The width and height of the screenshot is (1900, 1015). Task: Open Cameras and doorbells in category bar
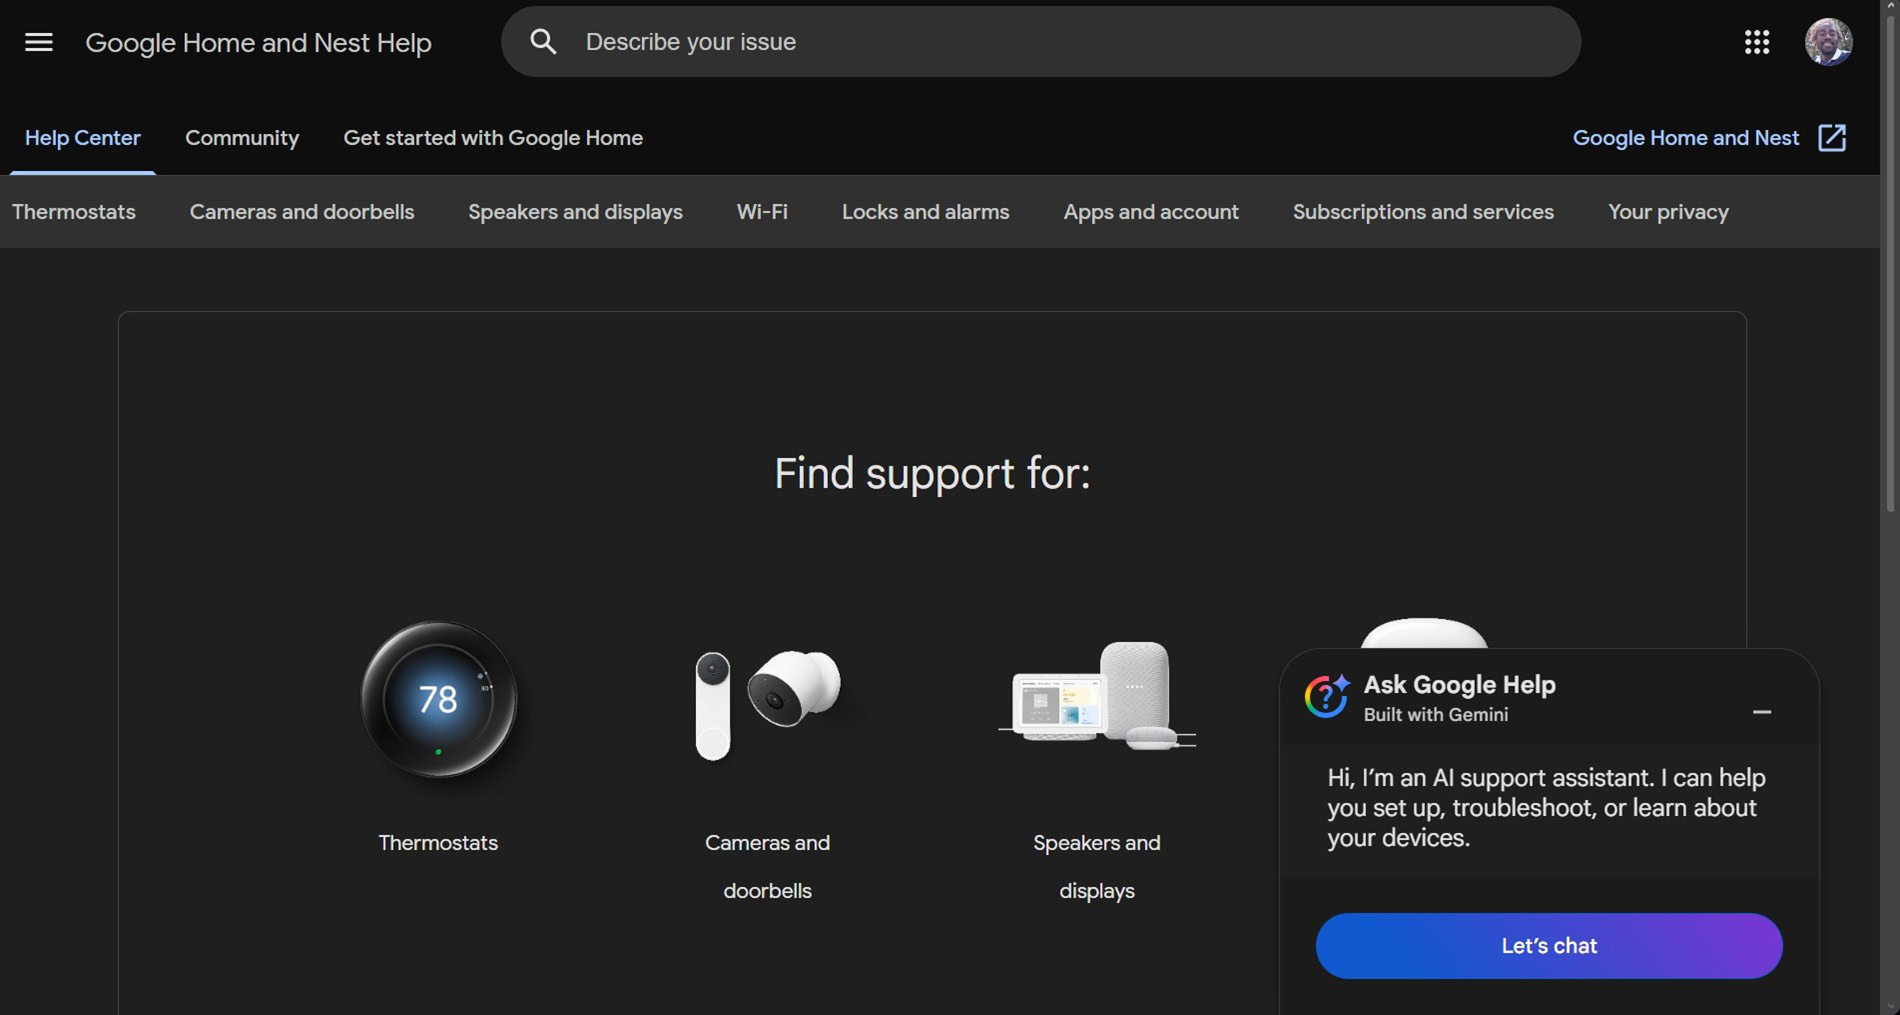302,212
